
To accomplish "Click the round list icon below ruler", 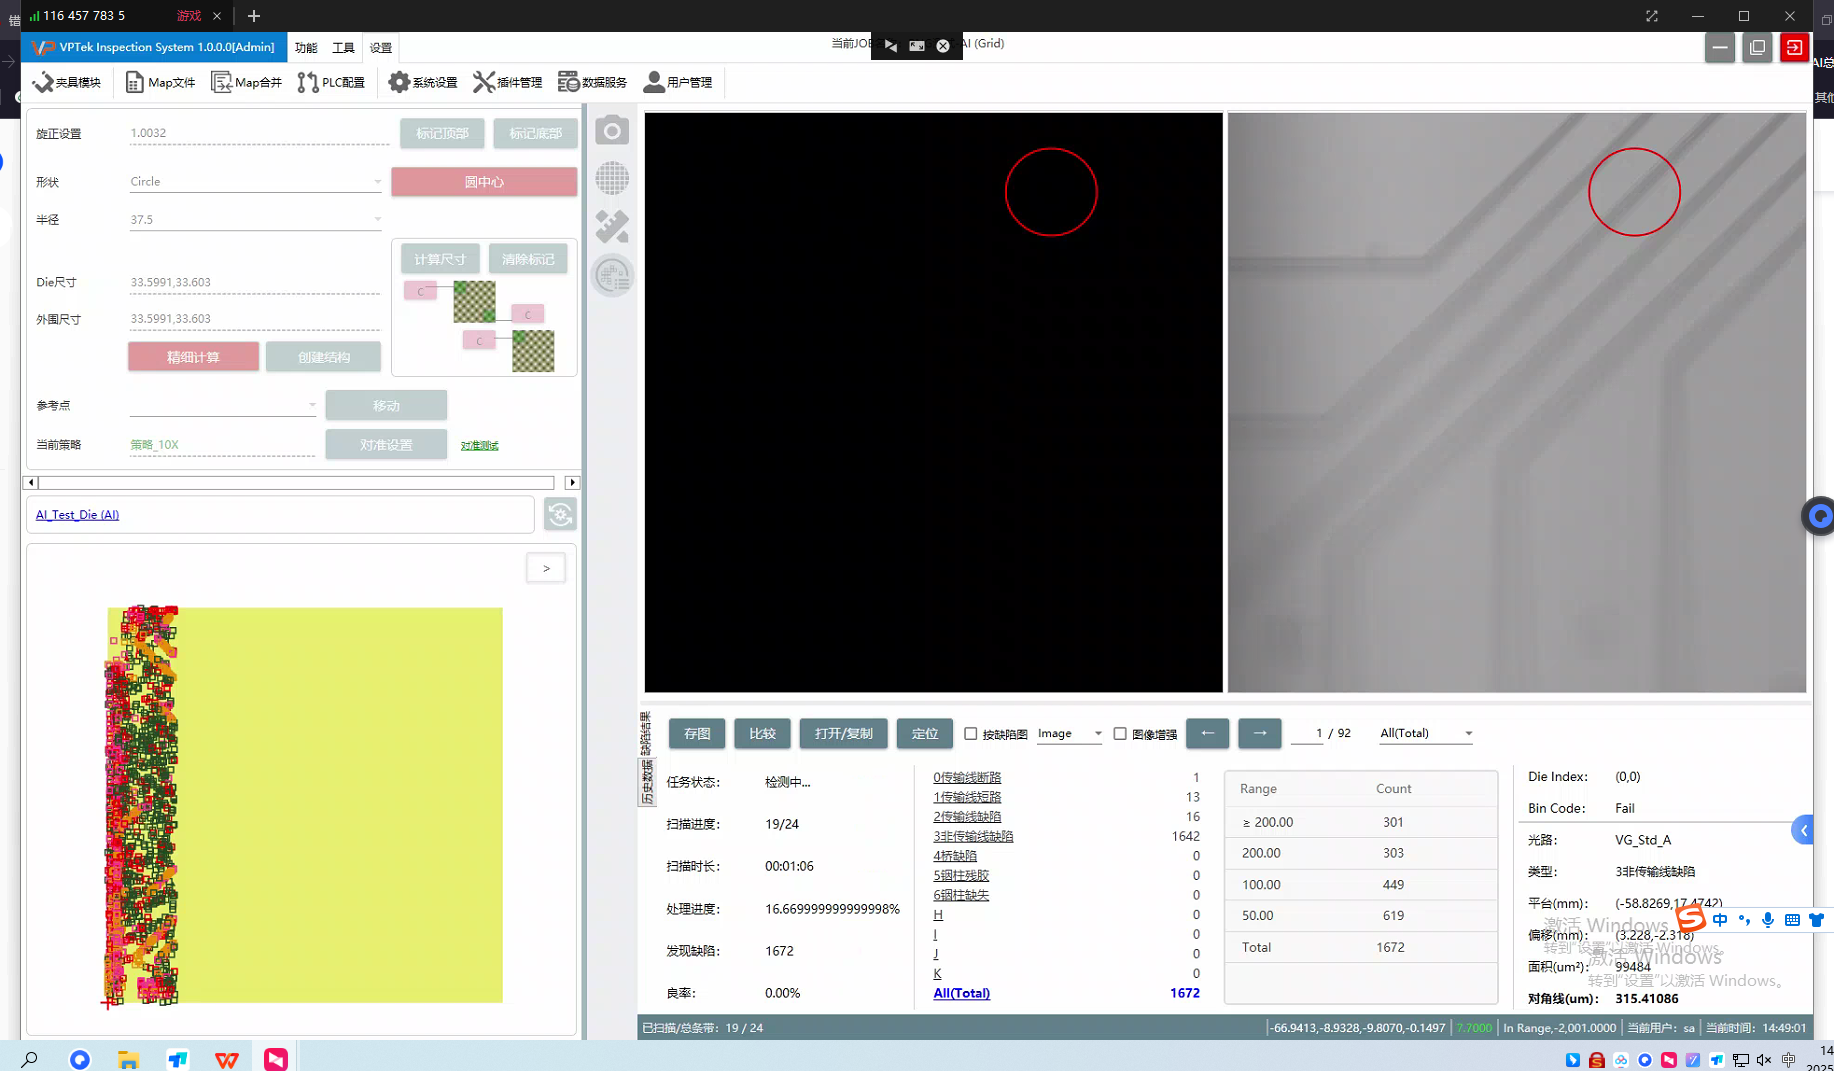I will coord(612,275).
